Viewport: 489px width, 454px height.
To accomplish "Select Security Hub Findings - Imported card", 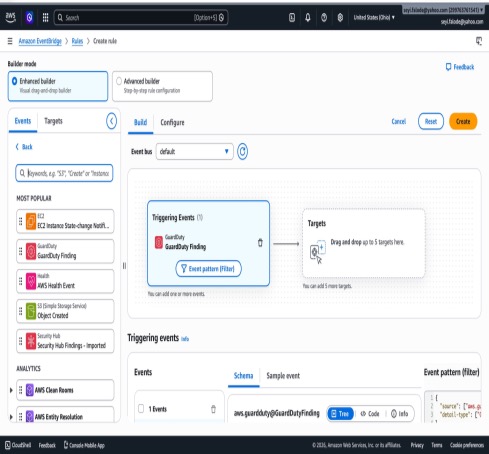I will 65,341.
